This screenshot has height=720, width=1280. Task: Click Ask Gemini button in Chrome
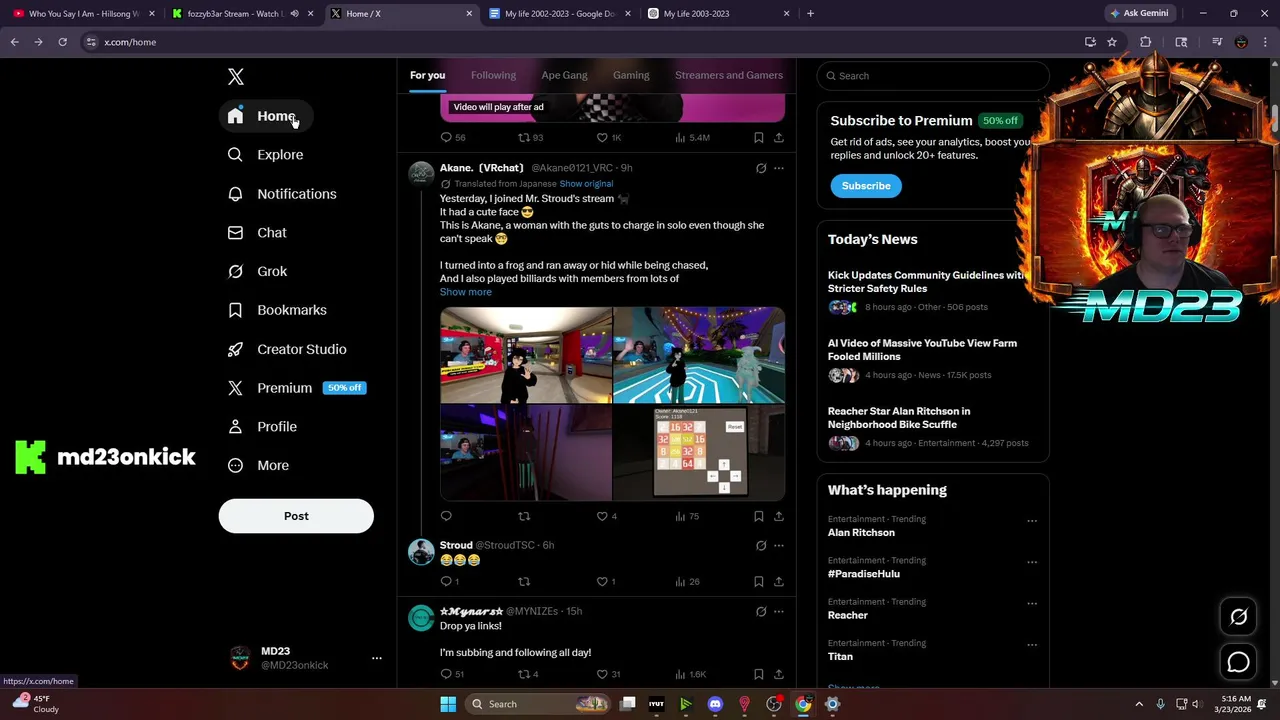[1138, 13]
